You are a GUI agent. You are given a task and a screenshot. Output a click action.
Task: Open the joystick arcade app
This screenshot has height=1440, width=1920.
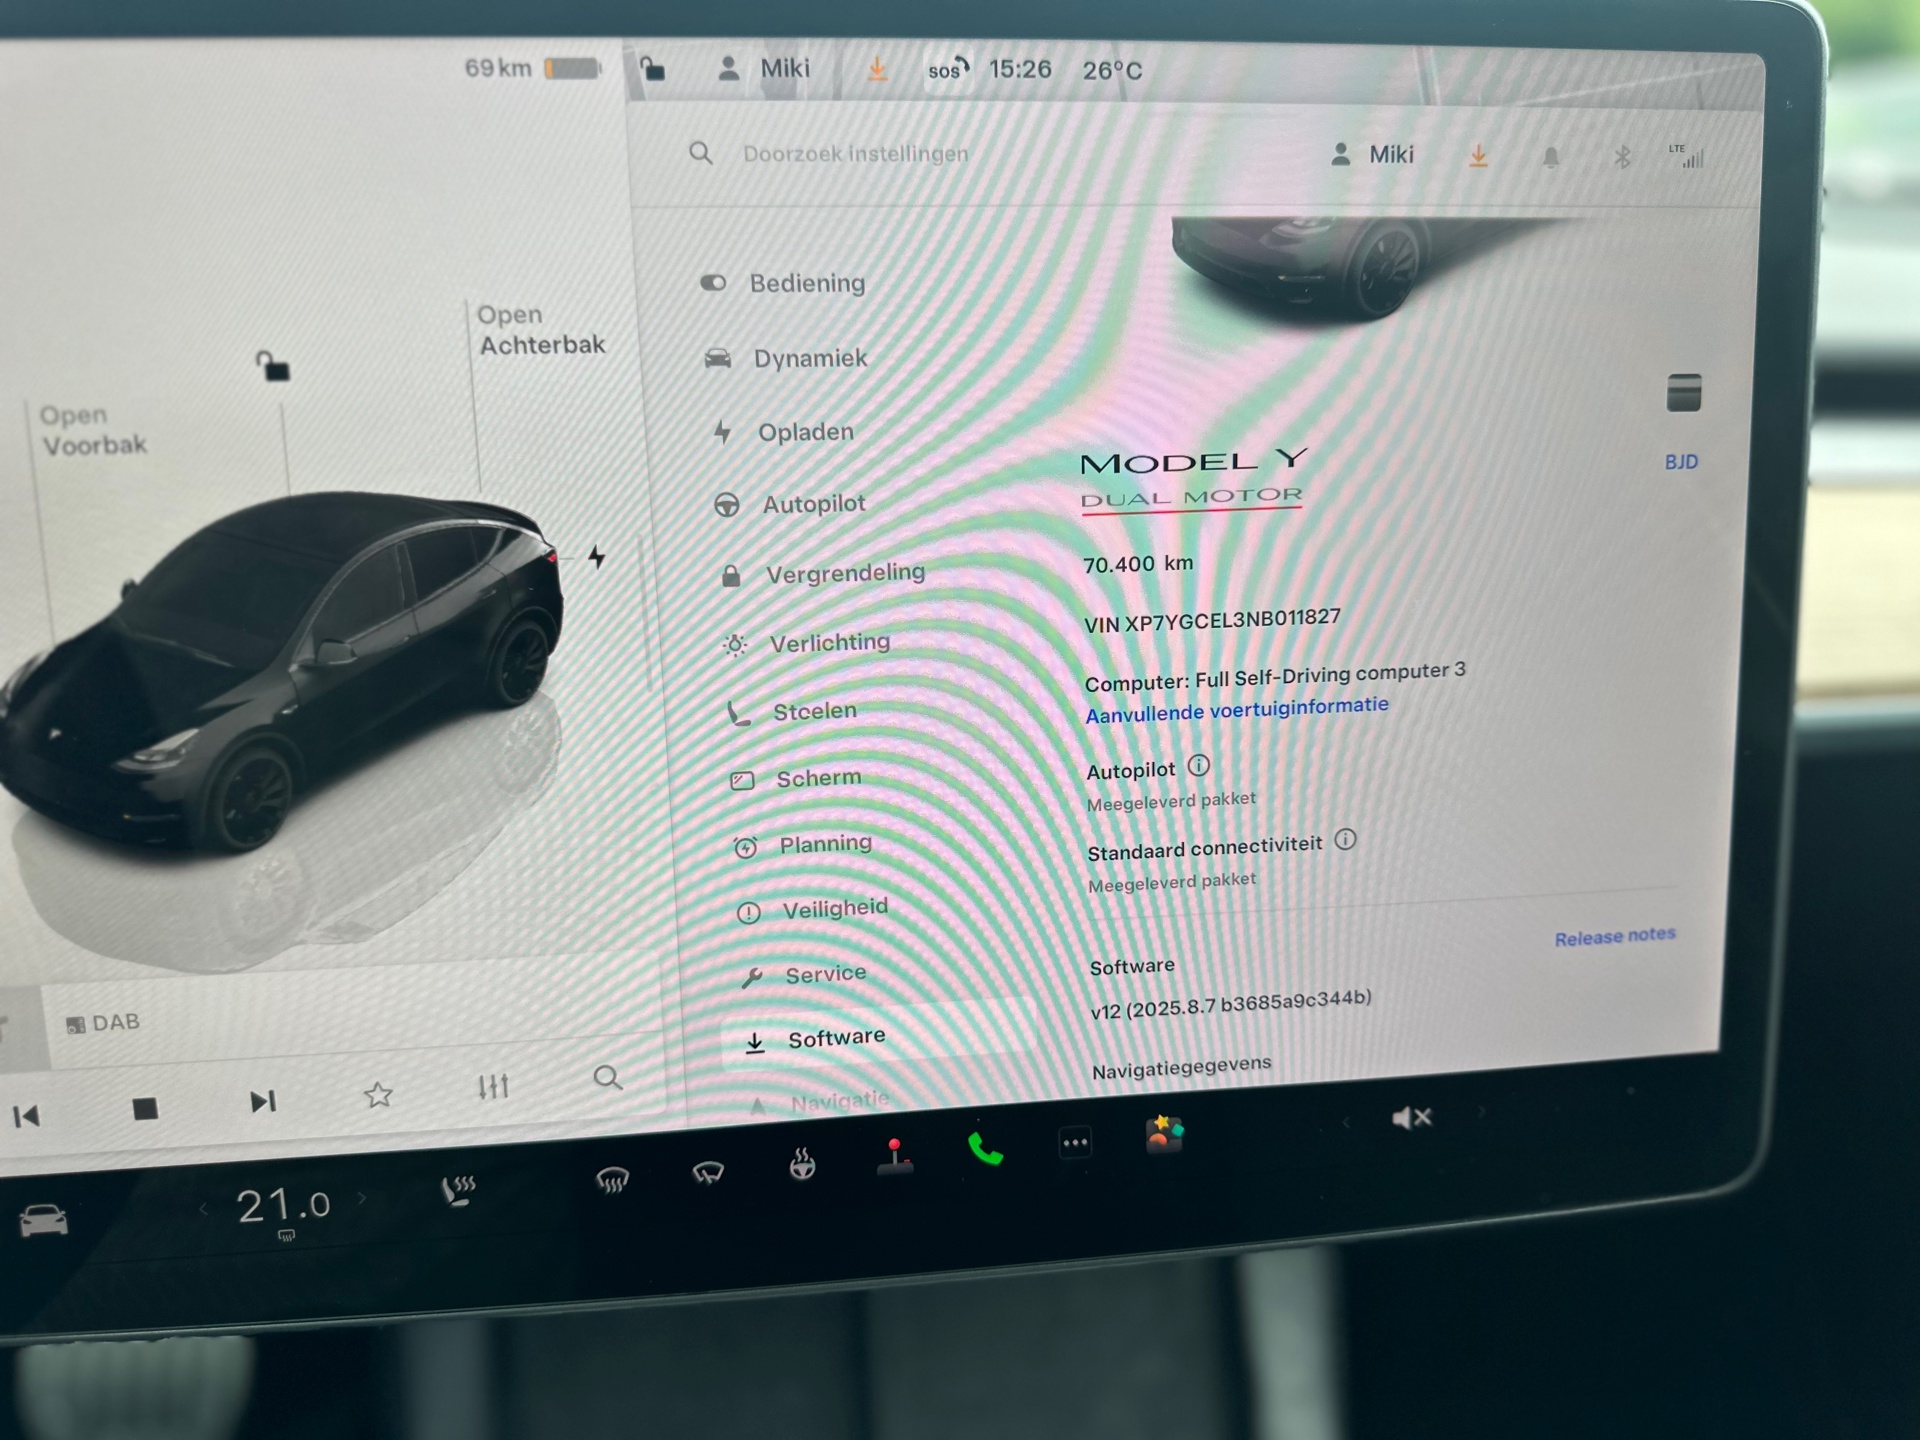pyautogui.click(x=894, y=1156)
